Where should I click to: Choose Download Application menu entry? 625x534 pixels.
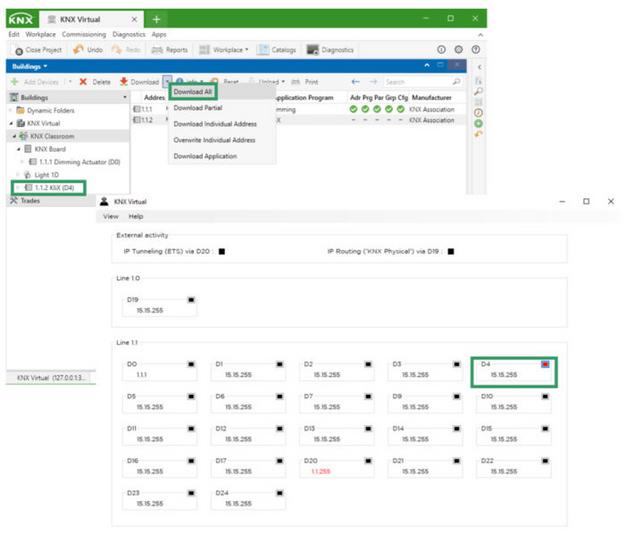click(206, 156)
